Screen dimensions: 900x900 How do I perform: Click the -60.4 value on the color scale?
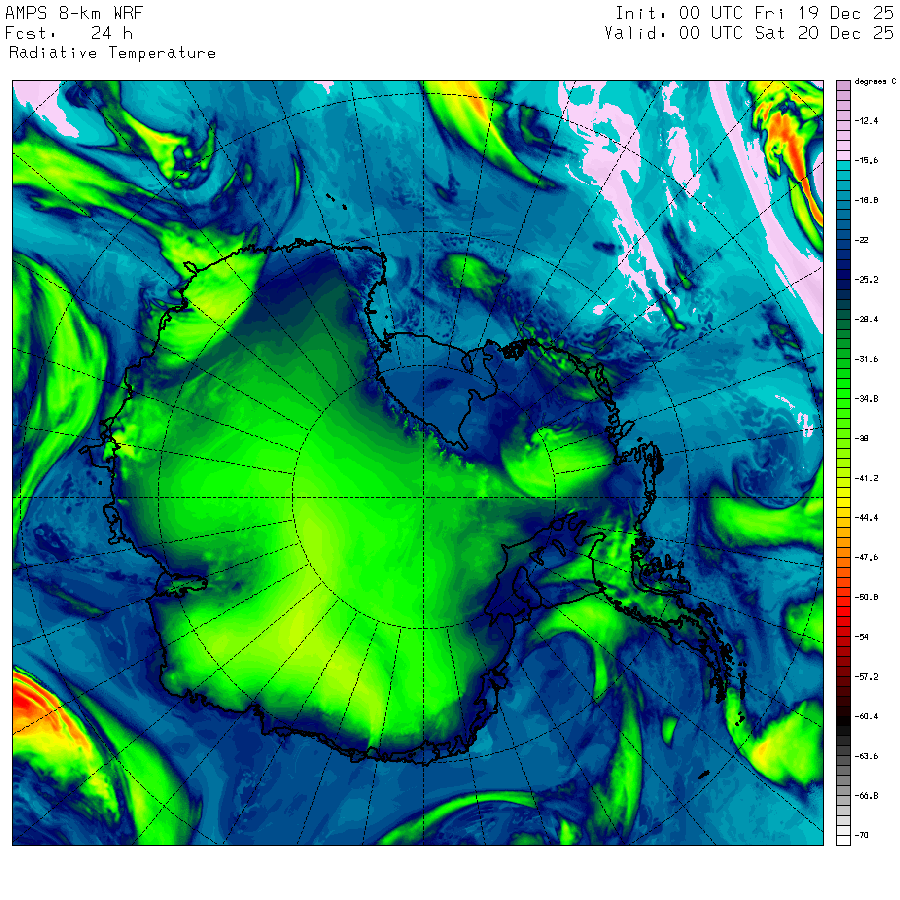coord(866,716)
